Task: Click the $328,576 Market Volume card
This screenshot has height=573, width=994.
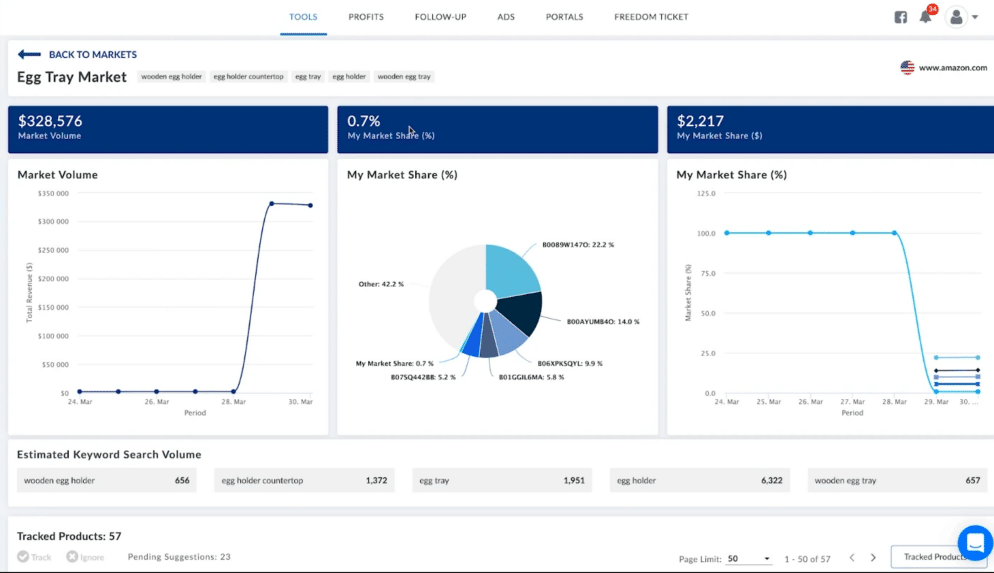Action: click(x=168, y=129)
